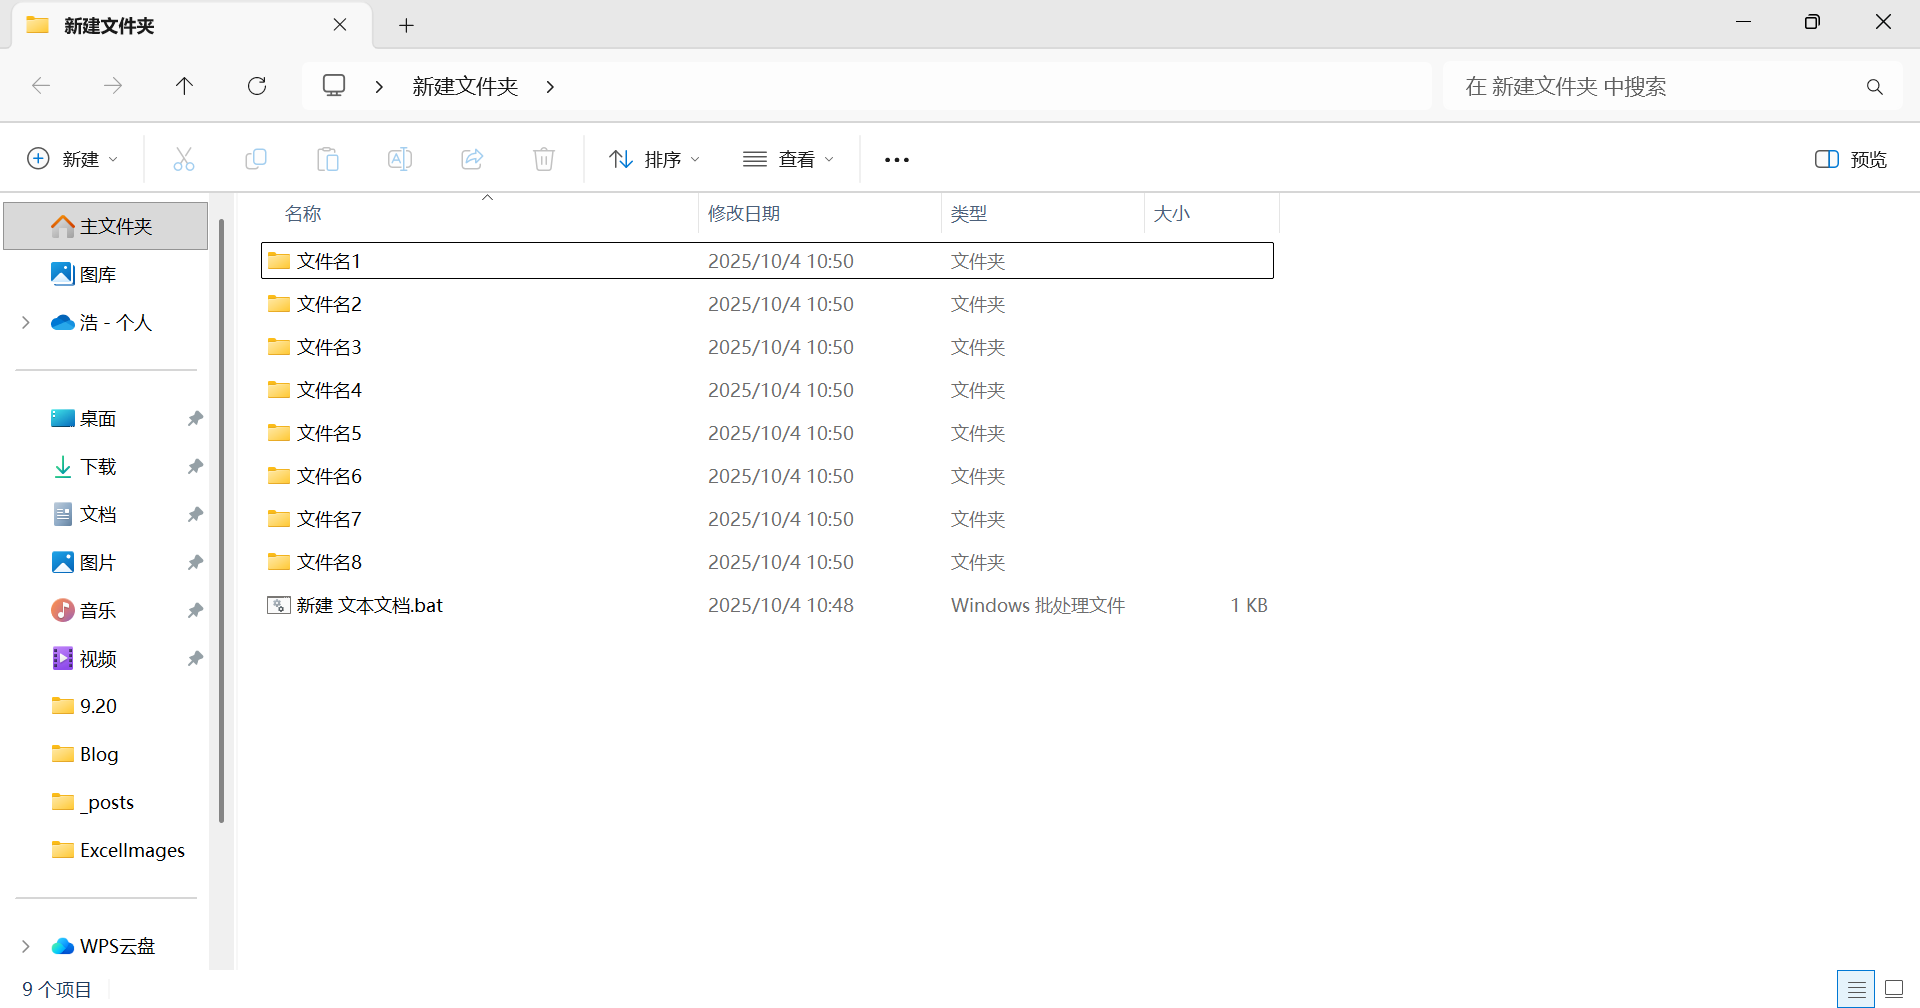Open a new tab with plus button

point(406,25)
